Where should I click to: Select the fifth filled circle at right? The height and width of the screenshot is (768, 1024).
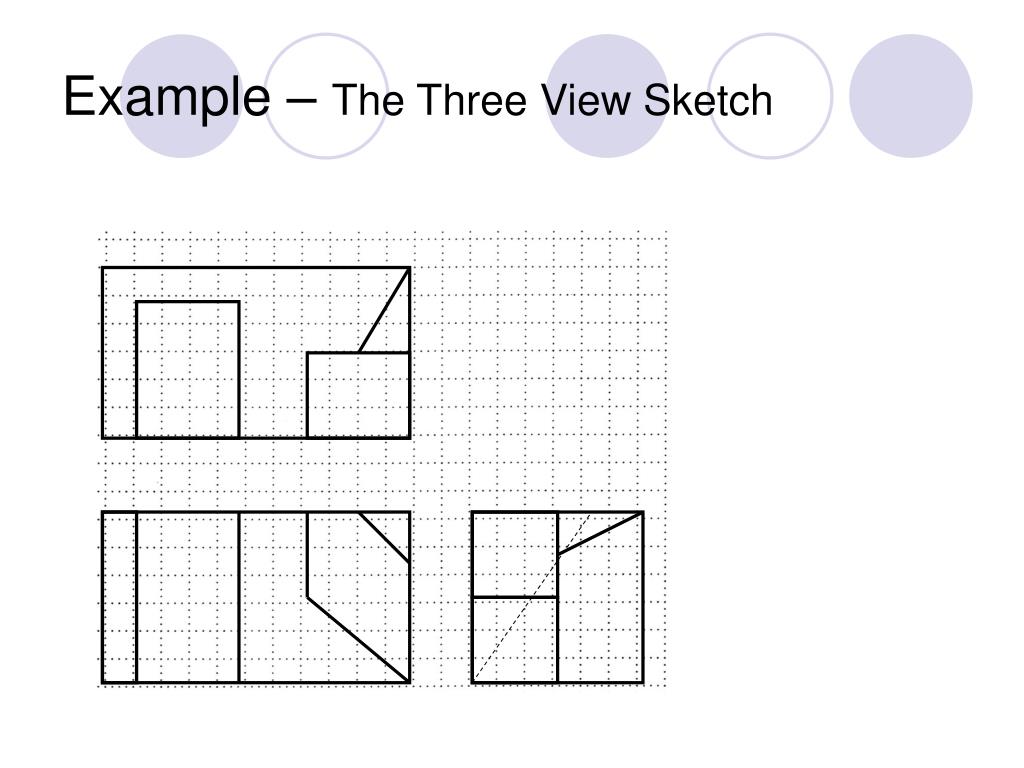coord(910,95)
